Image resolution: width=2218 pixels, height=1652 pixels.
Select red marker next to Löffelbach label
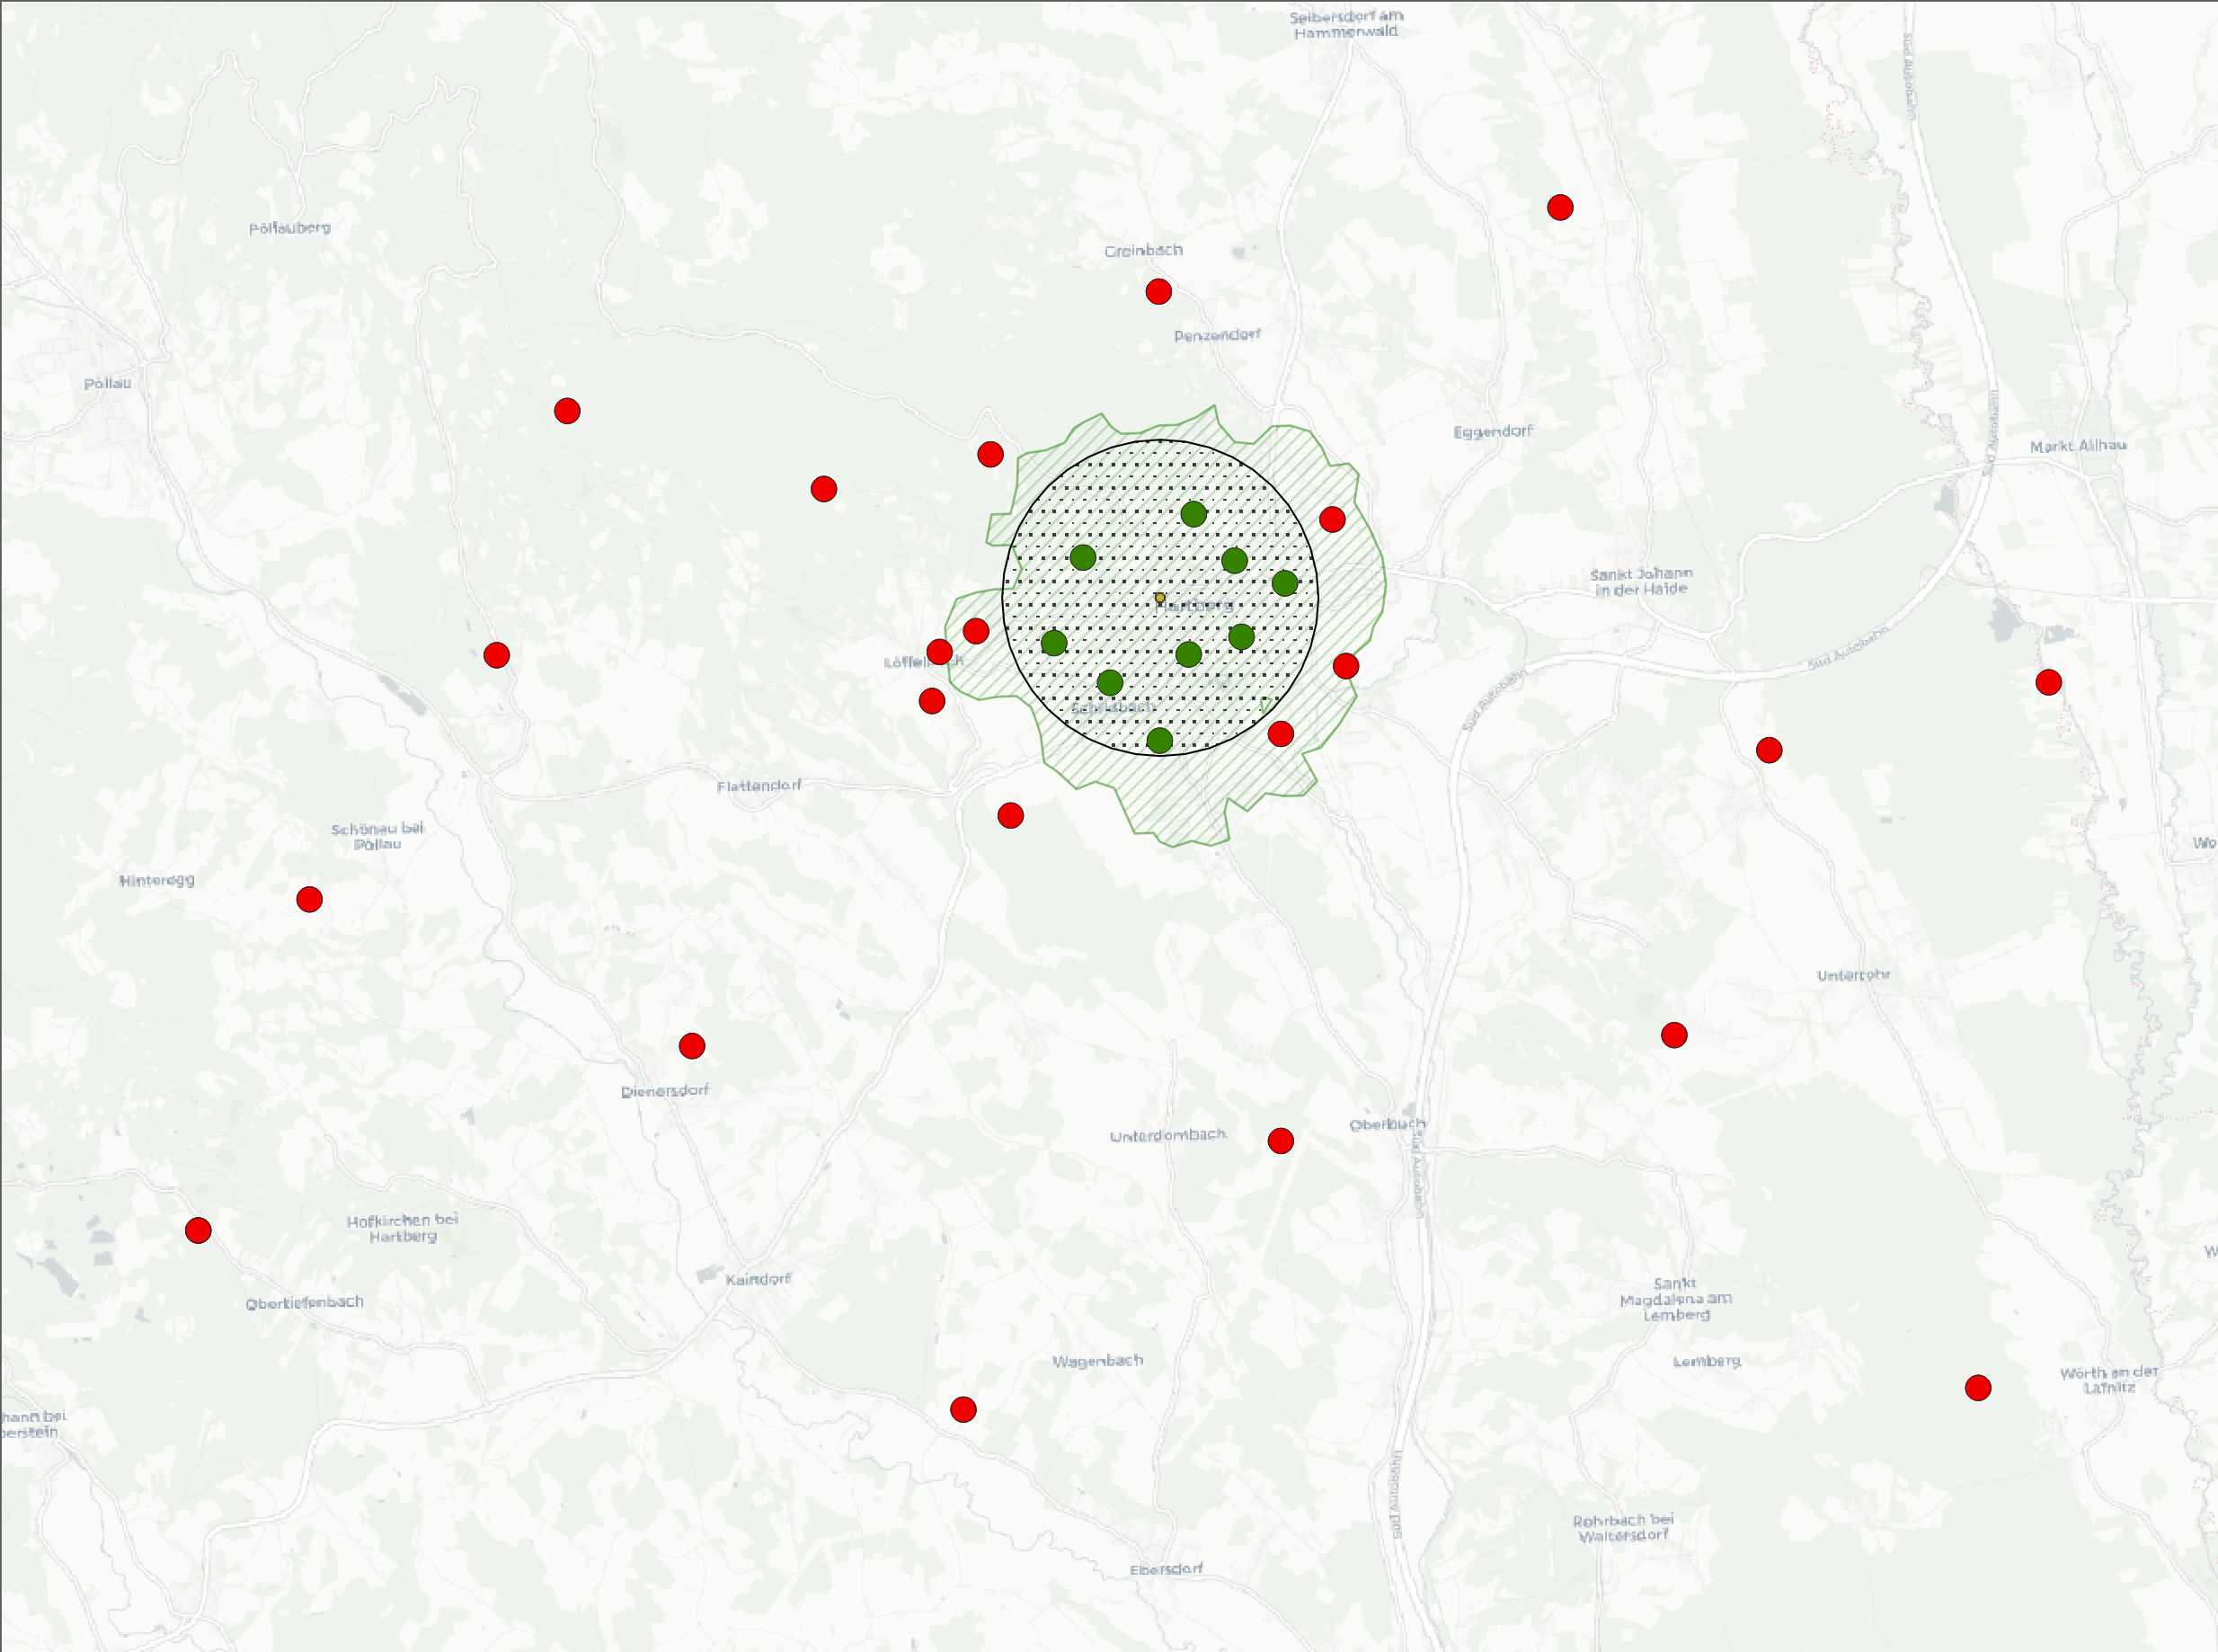coord(939,653)
